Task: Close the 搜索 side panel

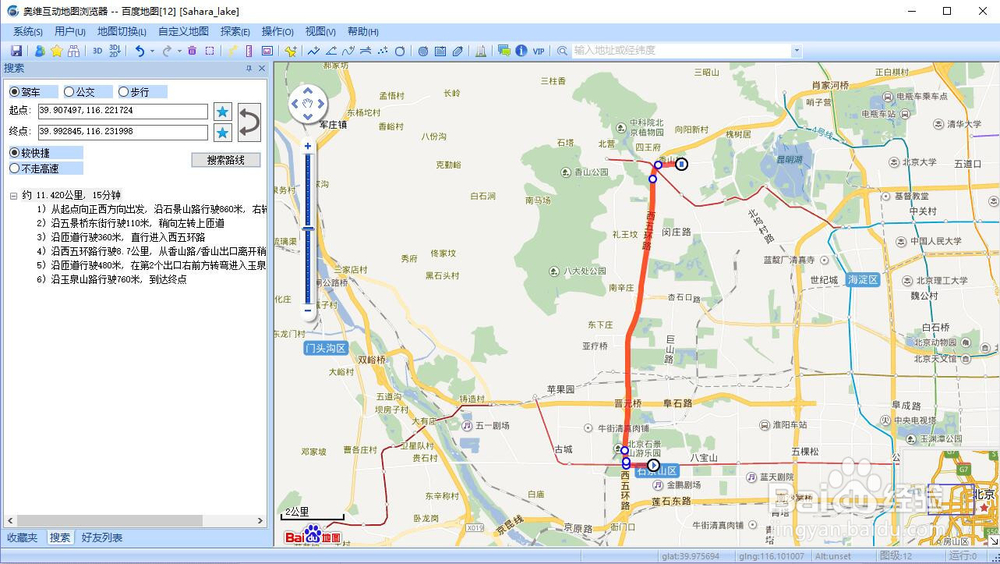Action: pos(261,68)
